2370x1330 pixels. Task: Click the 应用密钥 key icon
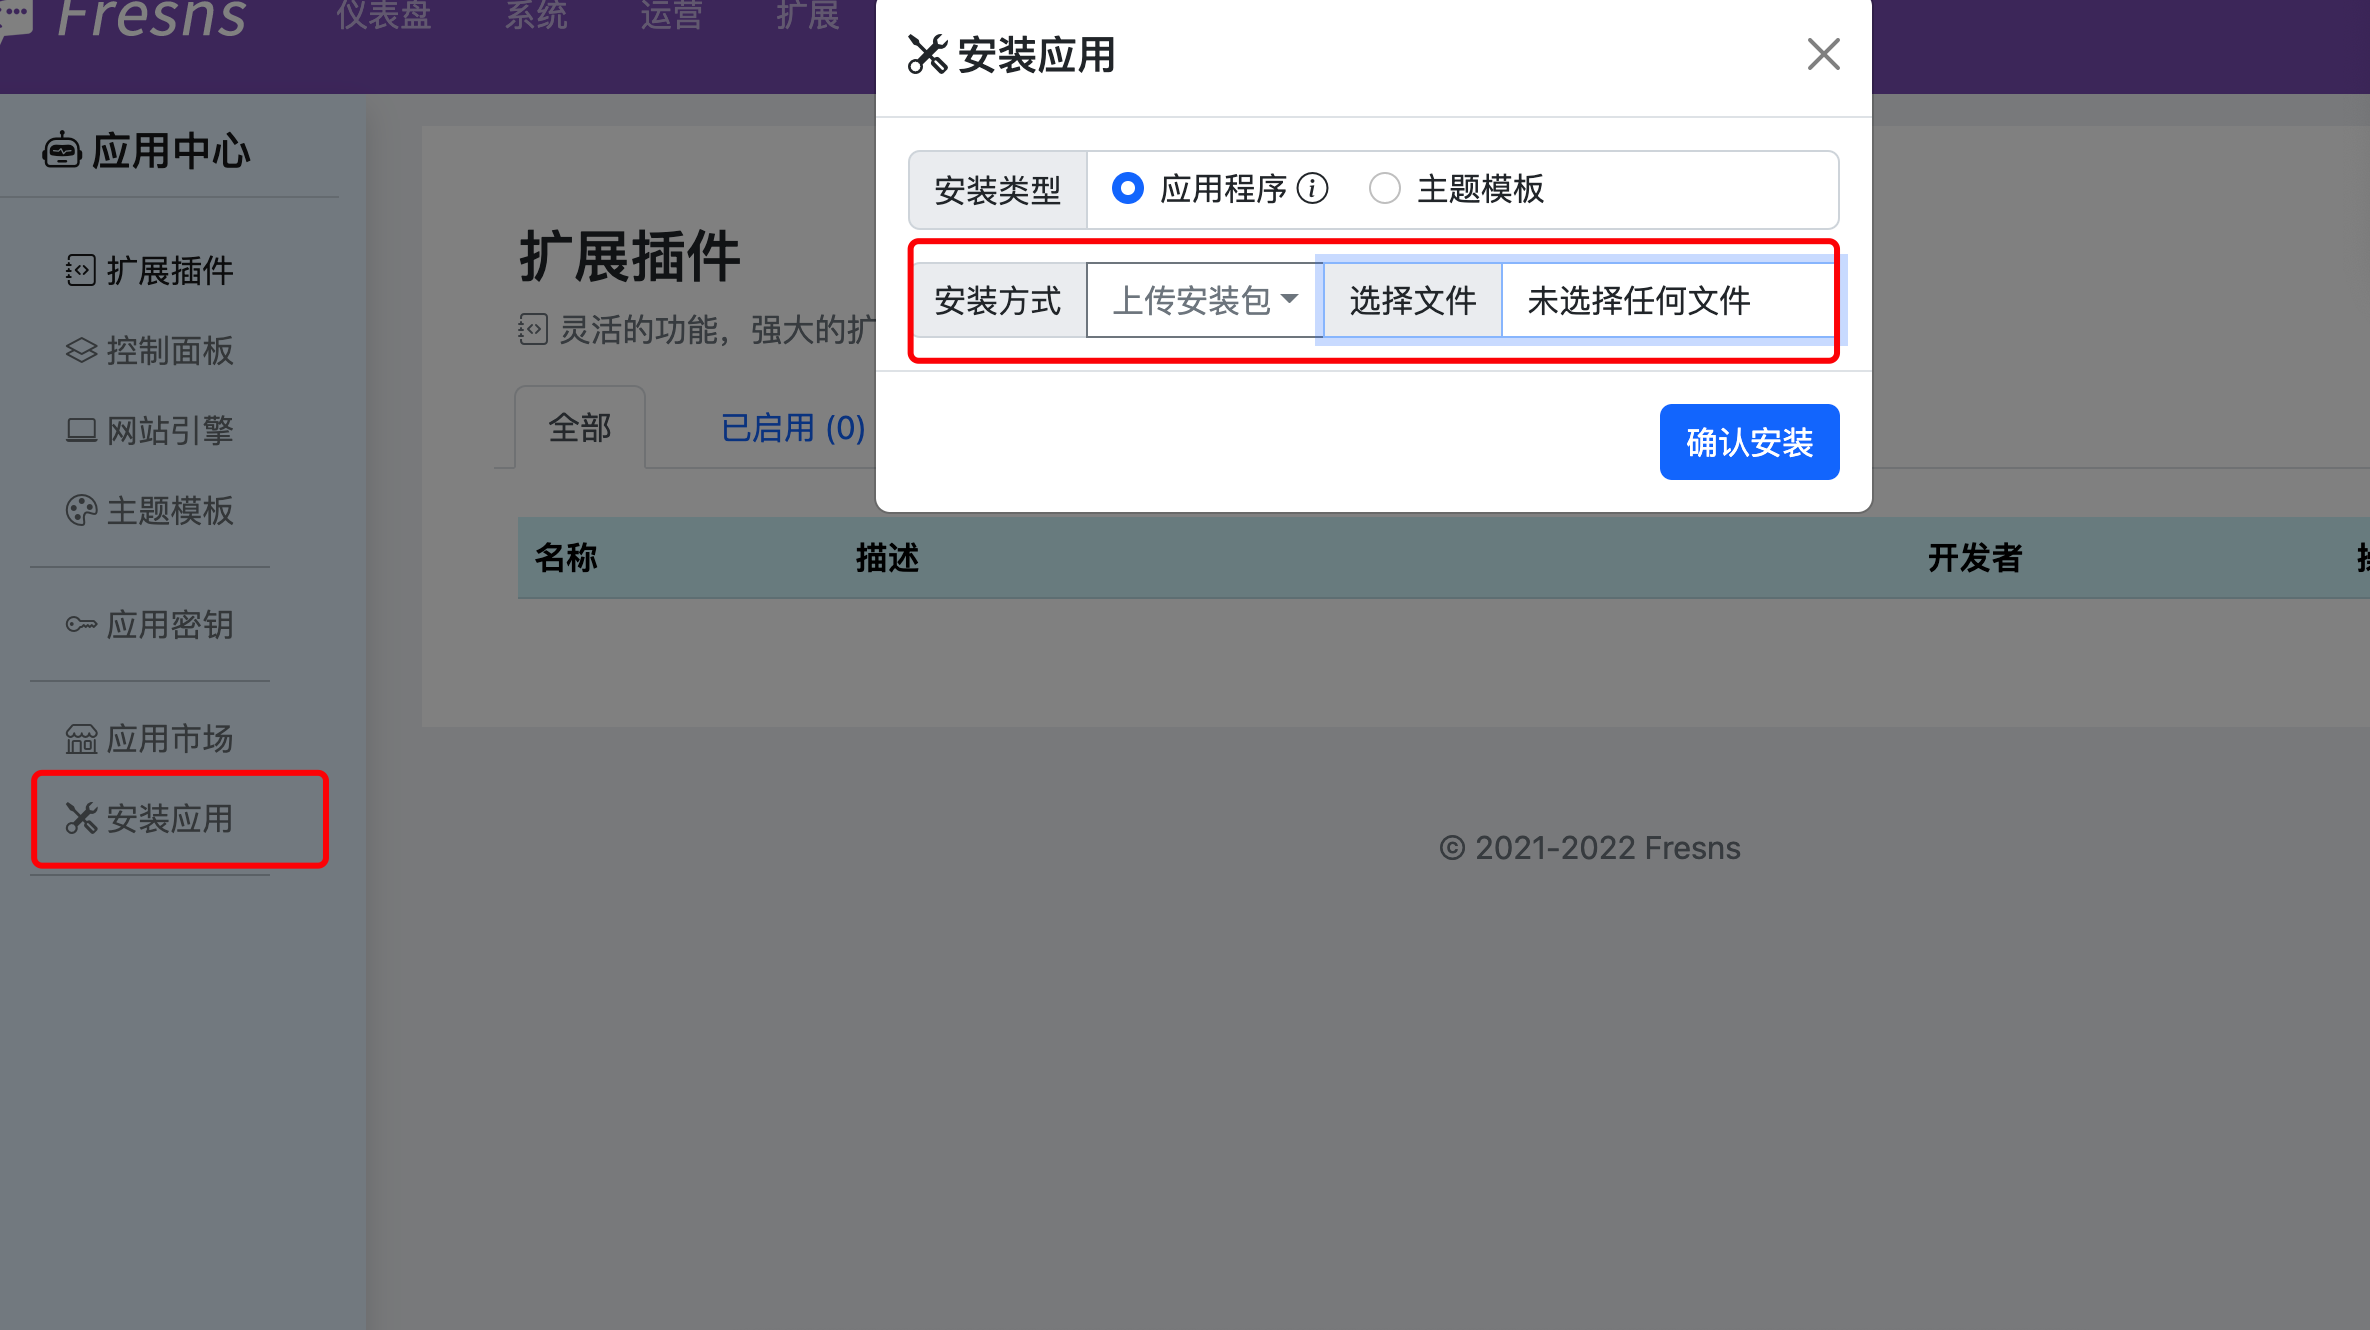click(x=81, y=625)
